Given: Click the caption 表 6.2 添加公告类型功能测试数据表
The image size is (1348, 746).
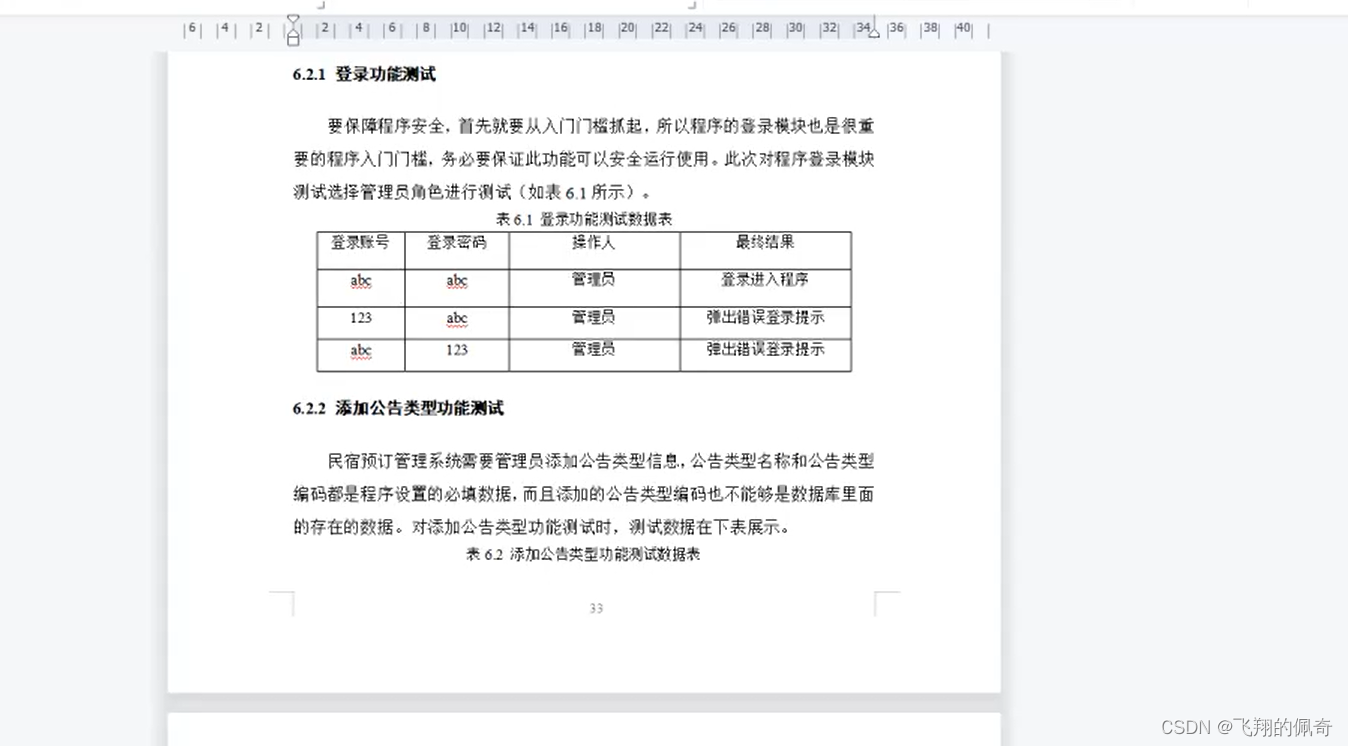Looking at the screenshot, I should 584,554.
